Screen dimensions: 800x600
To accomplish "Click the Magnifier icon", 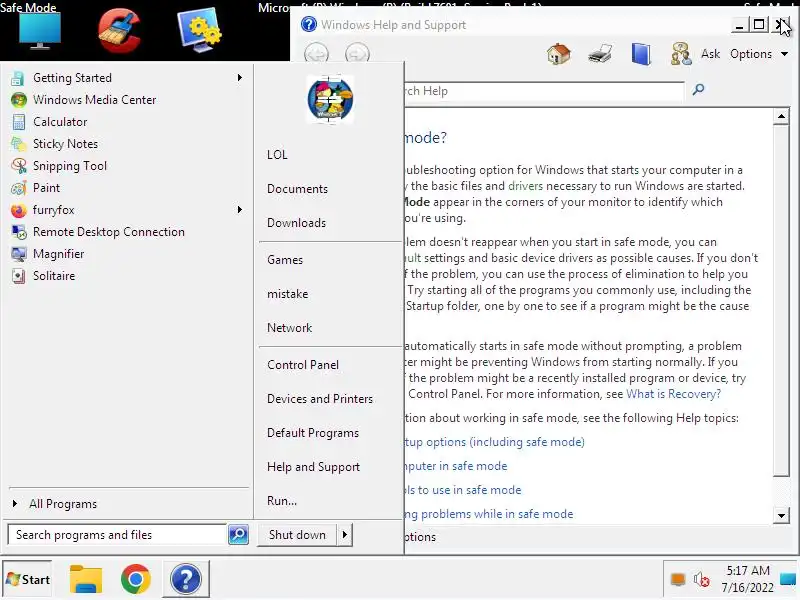I will 18,254.
